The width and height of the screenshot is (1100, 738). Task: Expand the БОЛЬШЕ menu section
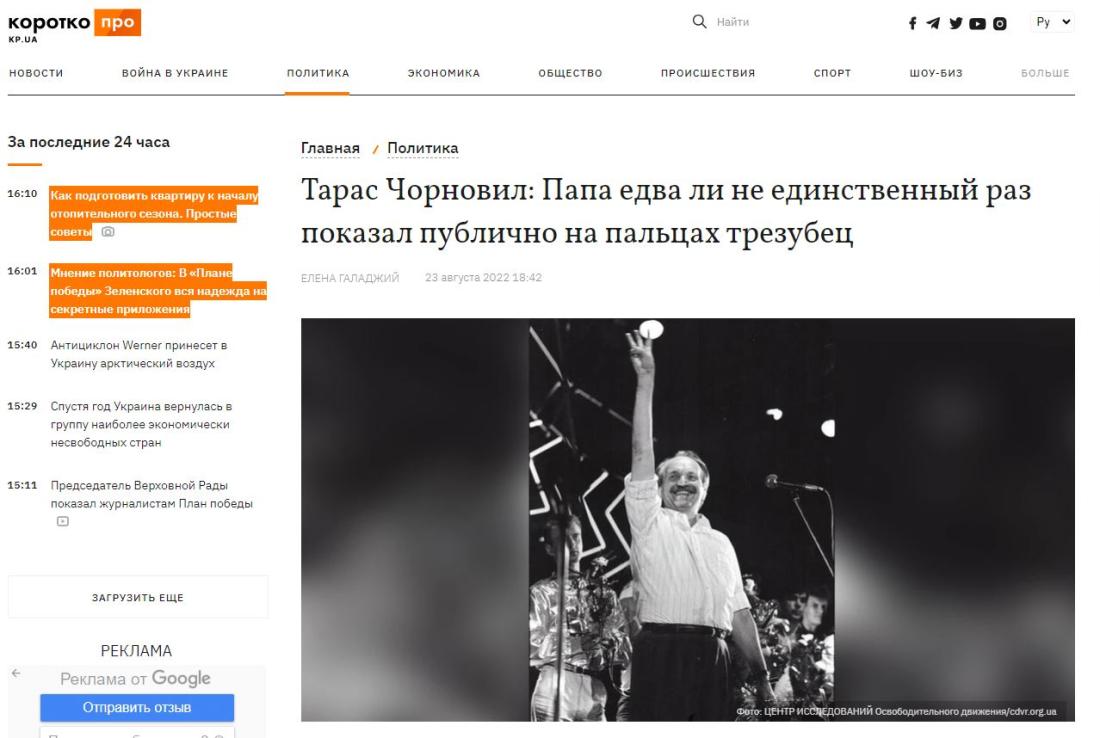(x=1045, y=73)
